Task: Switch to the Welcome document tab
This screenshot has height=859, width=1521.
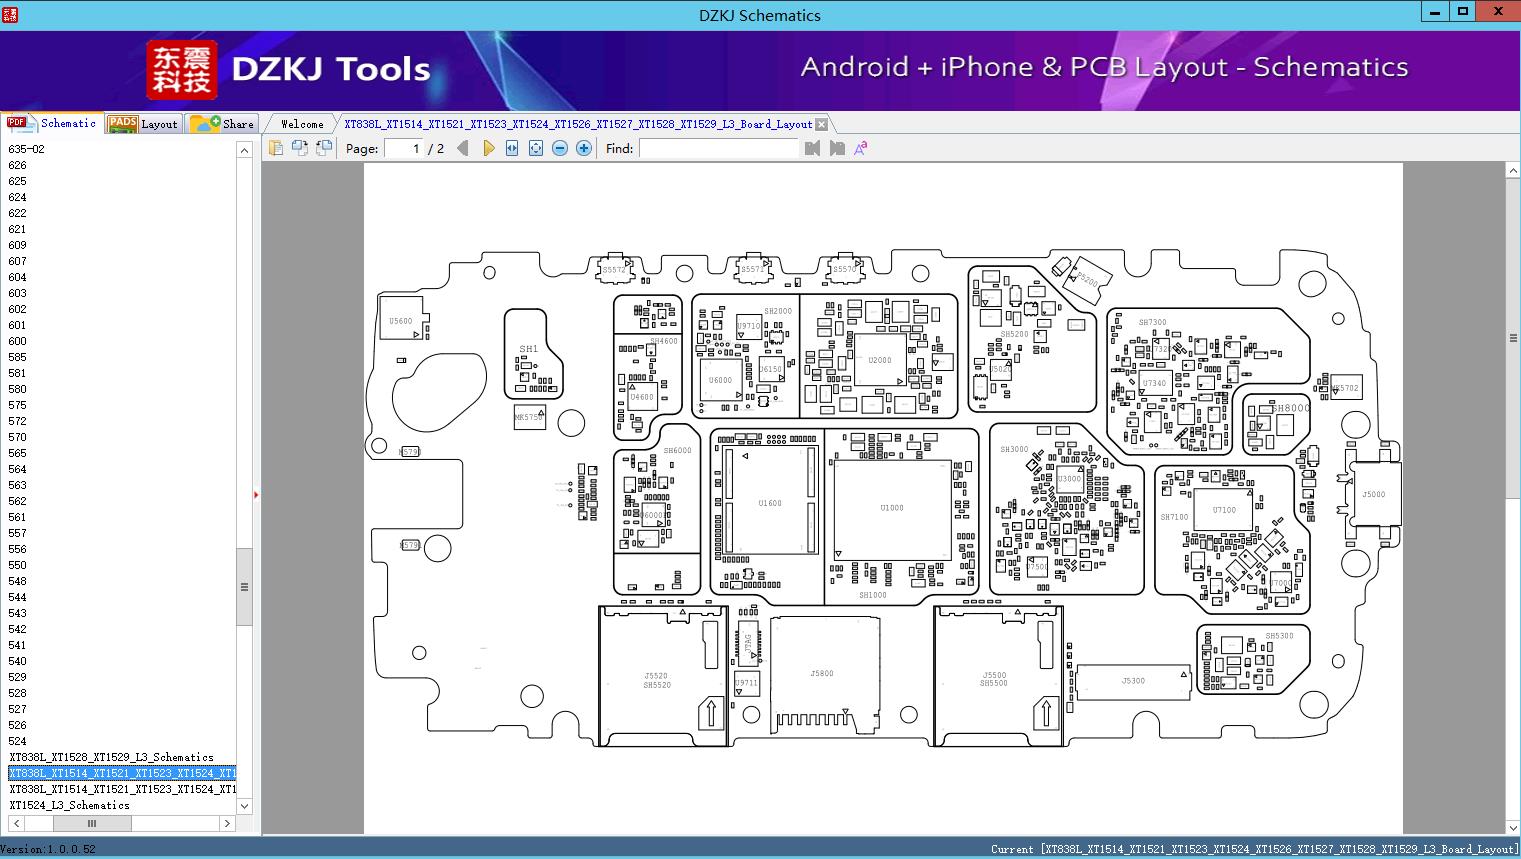Action: [302, 124]
